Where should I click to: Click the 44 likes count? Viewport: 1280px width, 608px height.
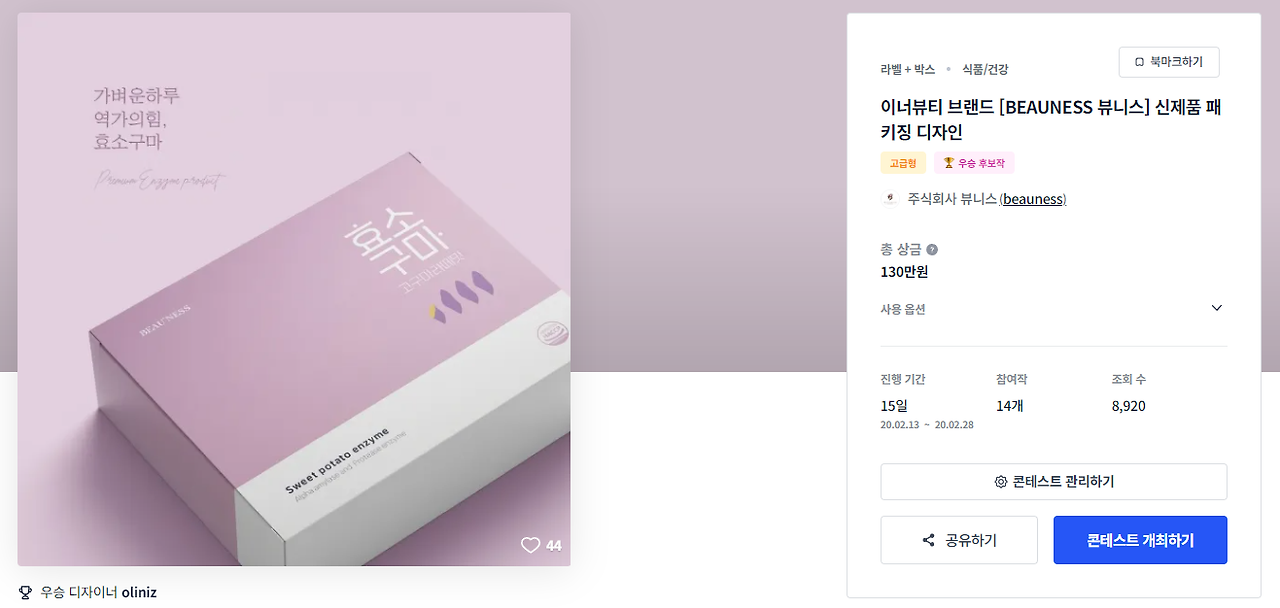(553, 546)
